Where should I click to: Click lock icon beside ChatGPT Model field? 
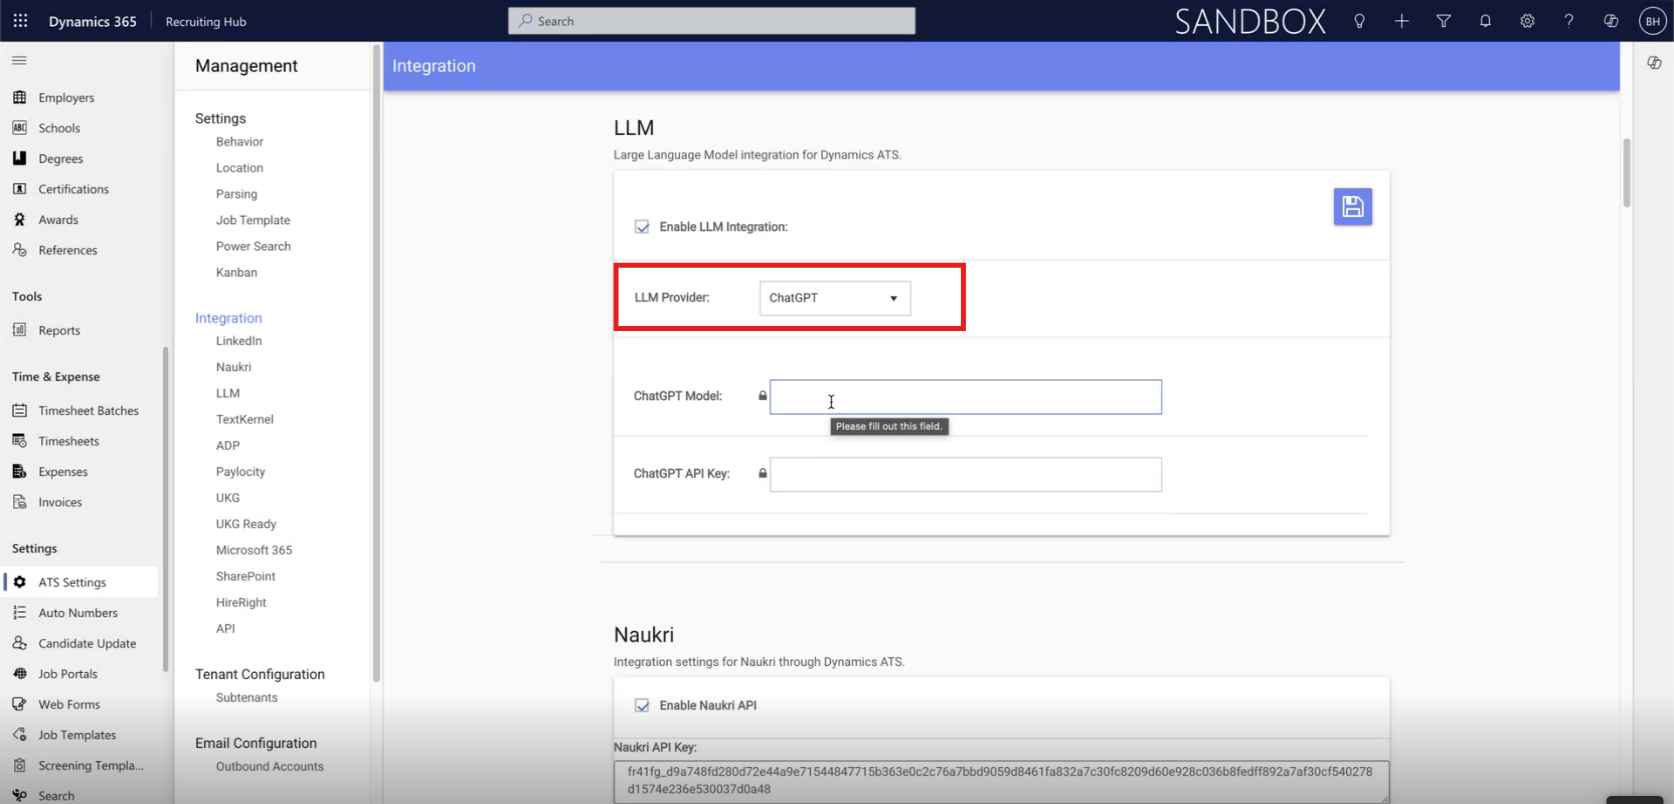click(x=762, y=396)
